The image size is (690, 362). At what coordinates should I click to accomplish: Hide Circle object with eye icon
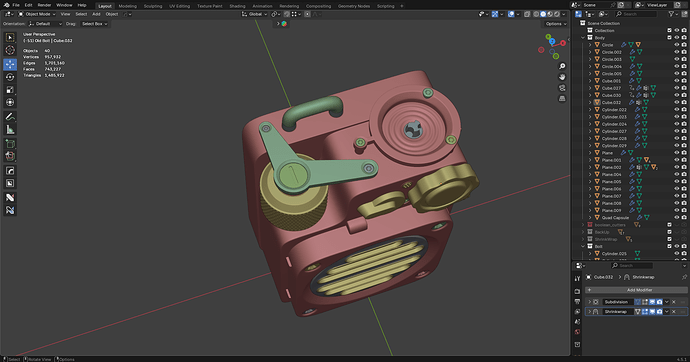[677, 45]
